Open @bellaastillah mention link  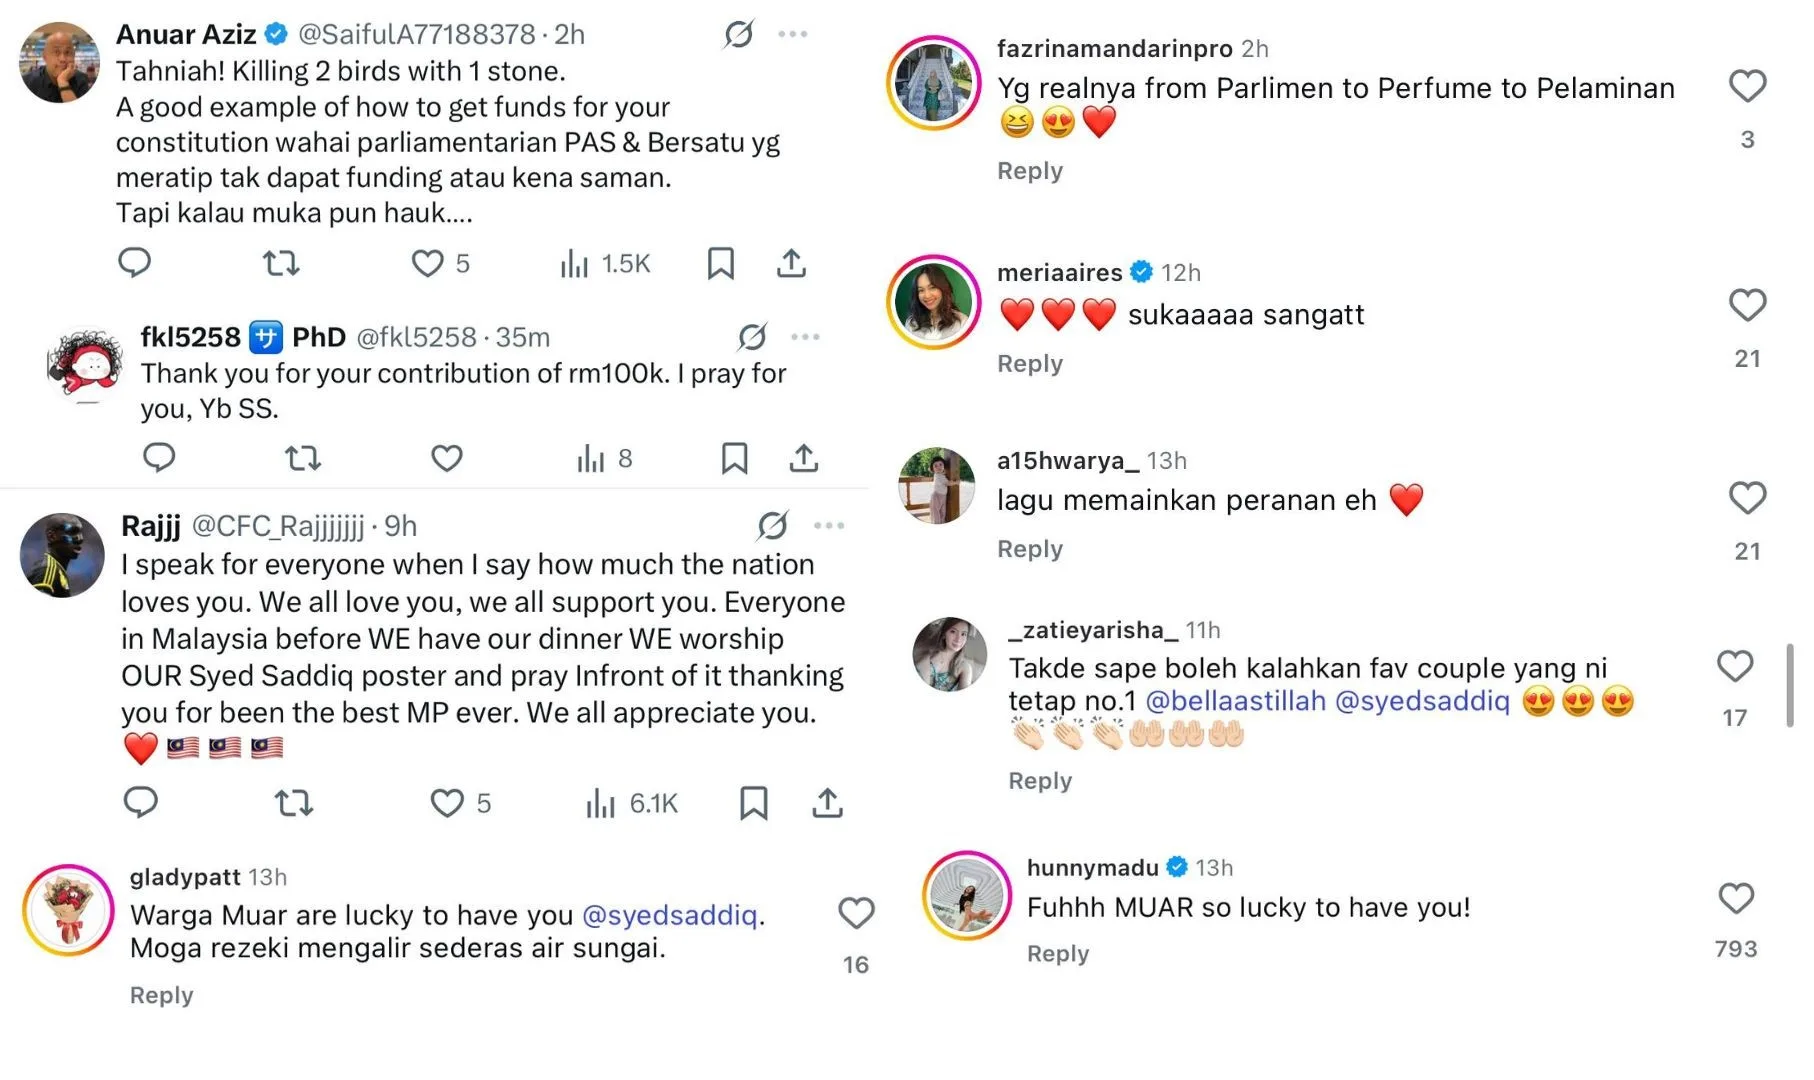(1235, 701)
